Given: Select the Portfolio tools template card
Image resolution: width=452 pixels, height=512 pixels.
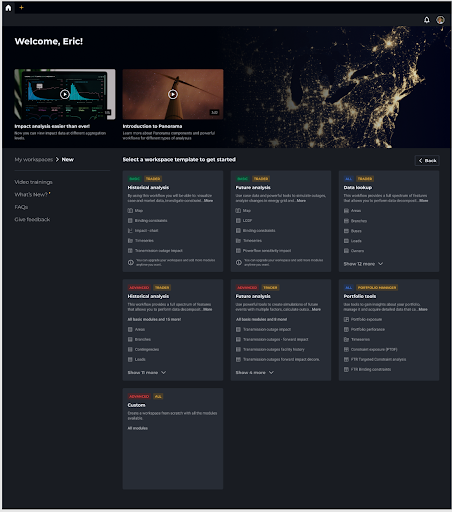Looking at the screenshot, I should [389, 330].
